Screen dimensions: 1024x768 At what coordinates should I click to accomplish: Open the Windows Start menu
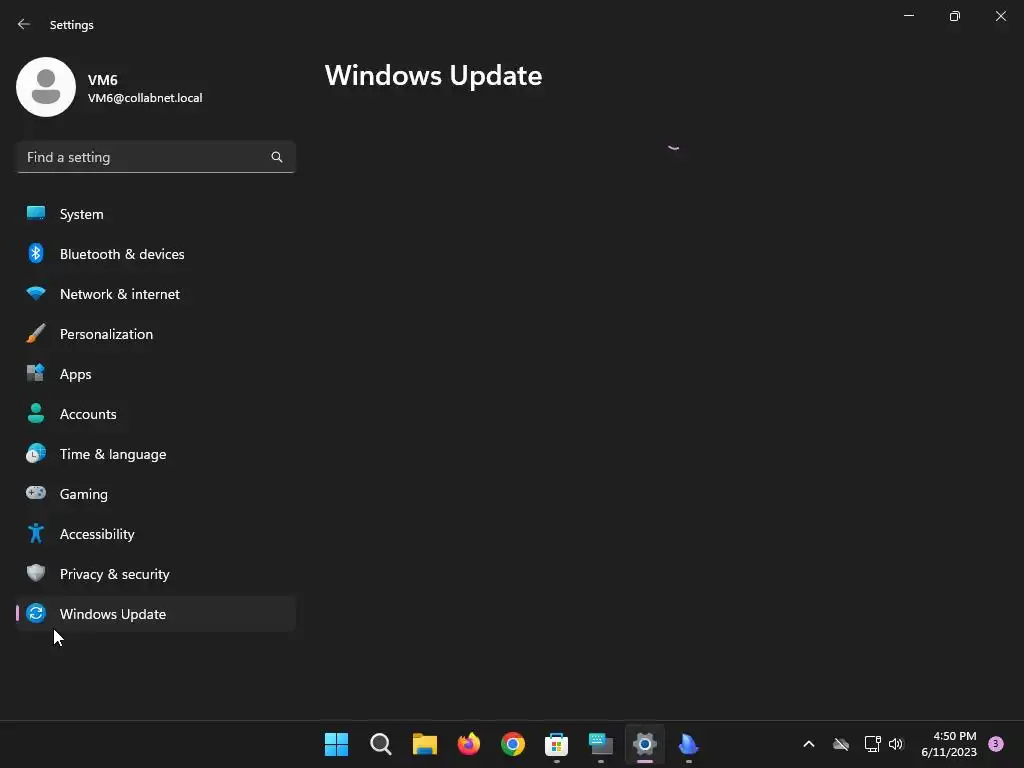(336, 744)
